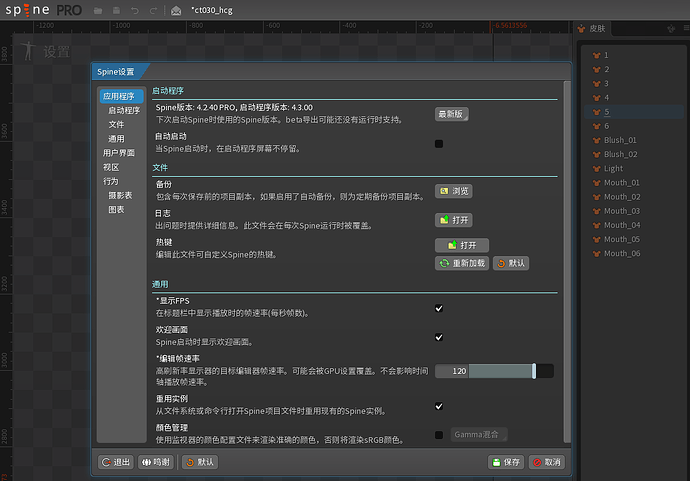Screen dimensions: 690x481
Task: Click skin icon beside Mouth_03
Action: 597,211
